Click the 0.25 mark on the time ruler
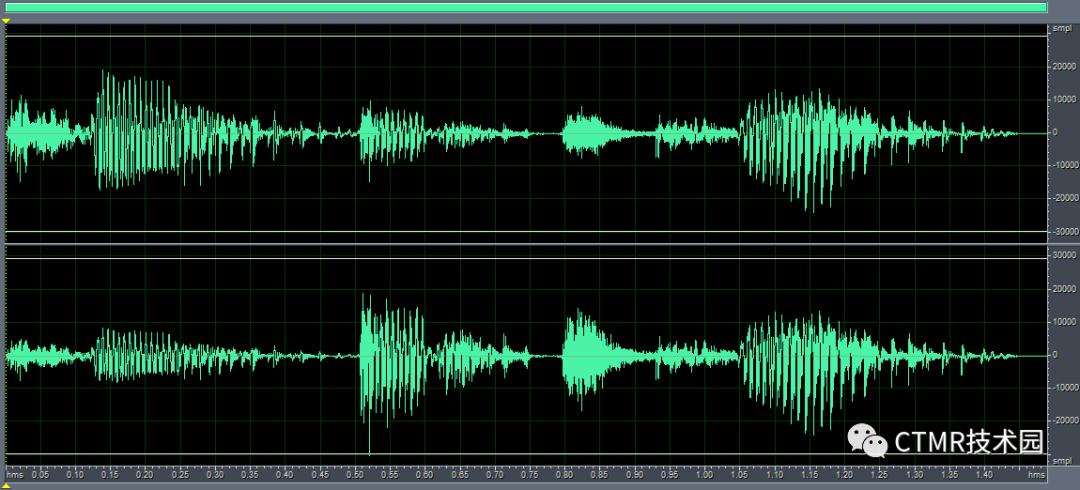The image size is (1080, 490). (x=180, y=476)
